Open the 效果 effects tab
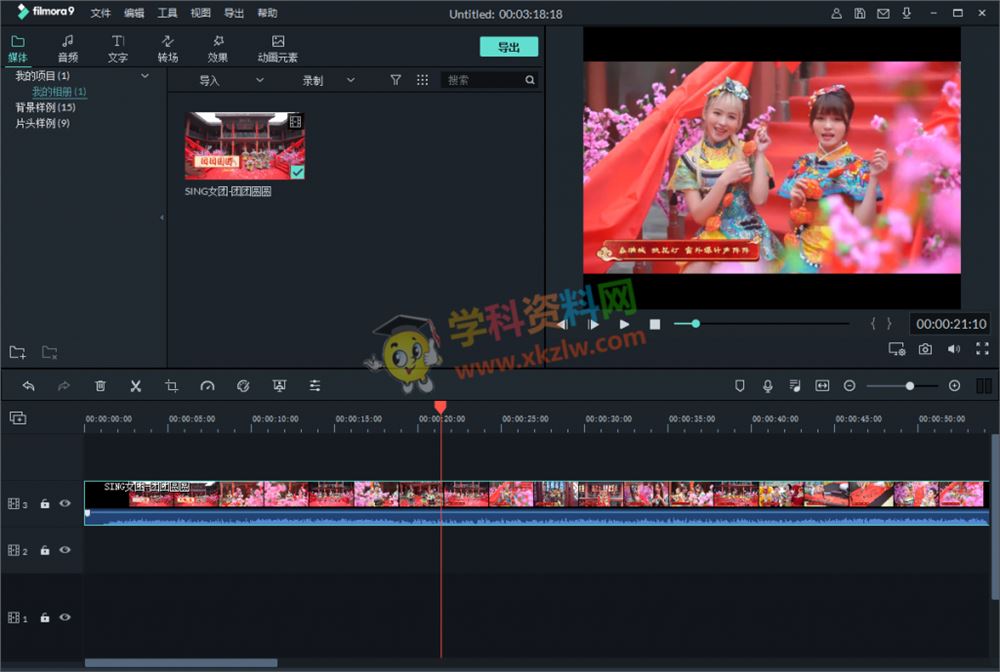 pyautogui.click(x=217, y=48)
